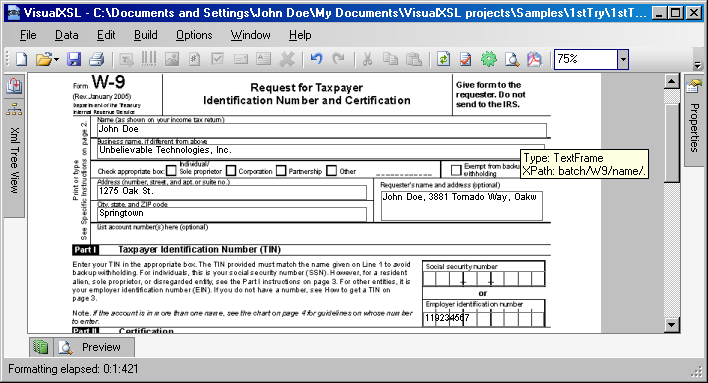
Task: Open the Window menu
Action: pyautogui.click(x=251, y=35)
